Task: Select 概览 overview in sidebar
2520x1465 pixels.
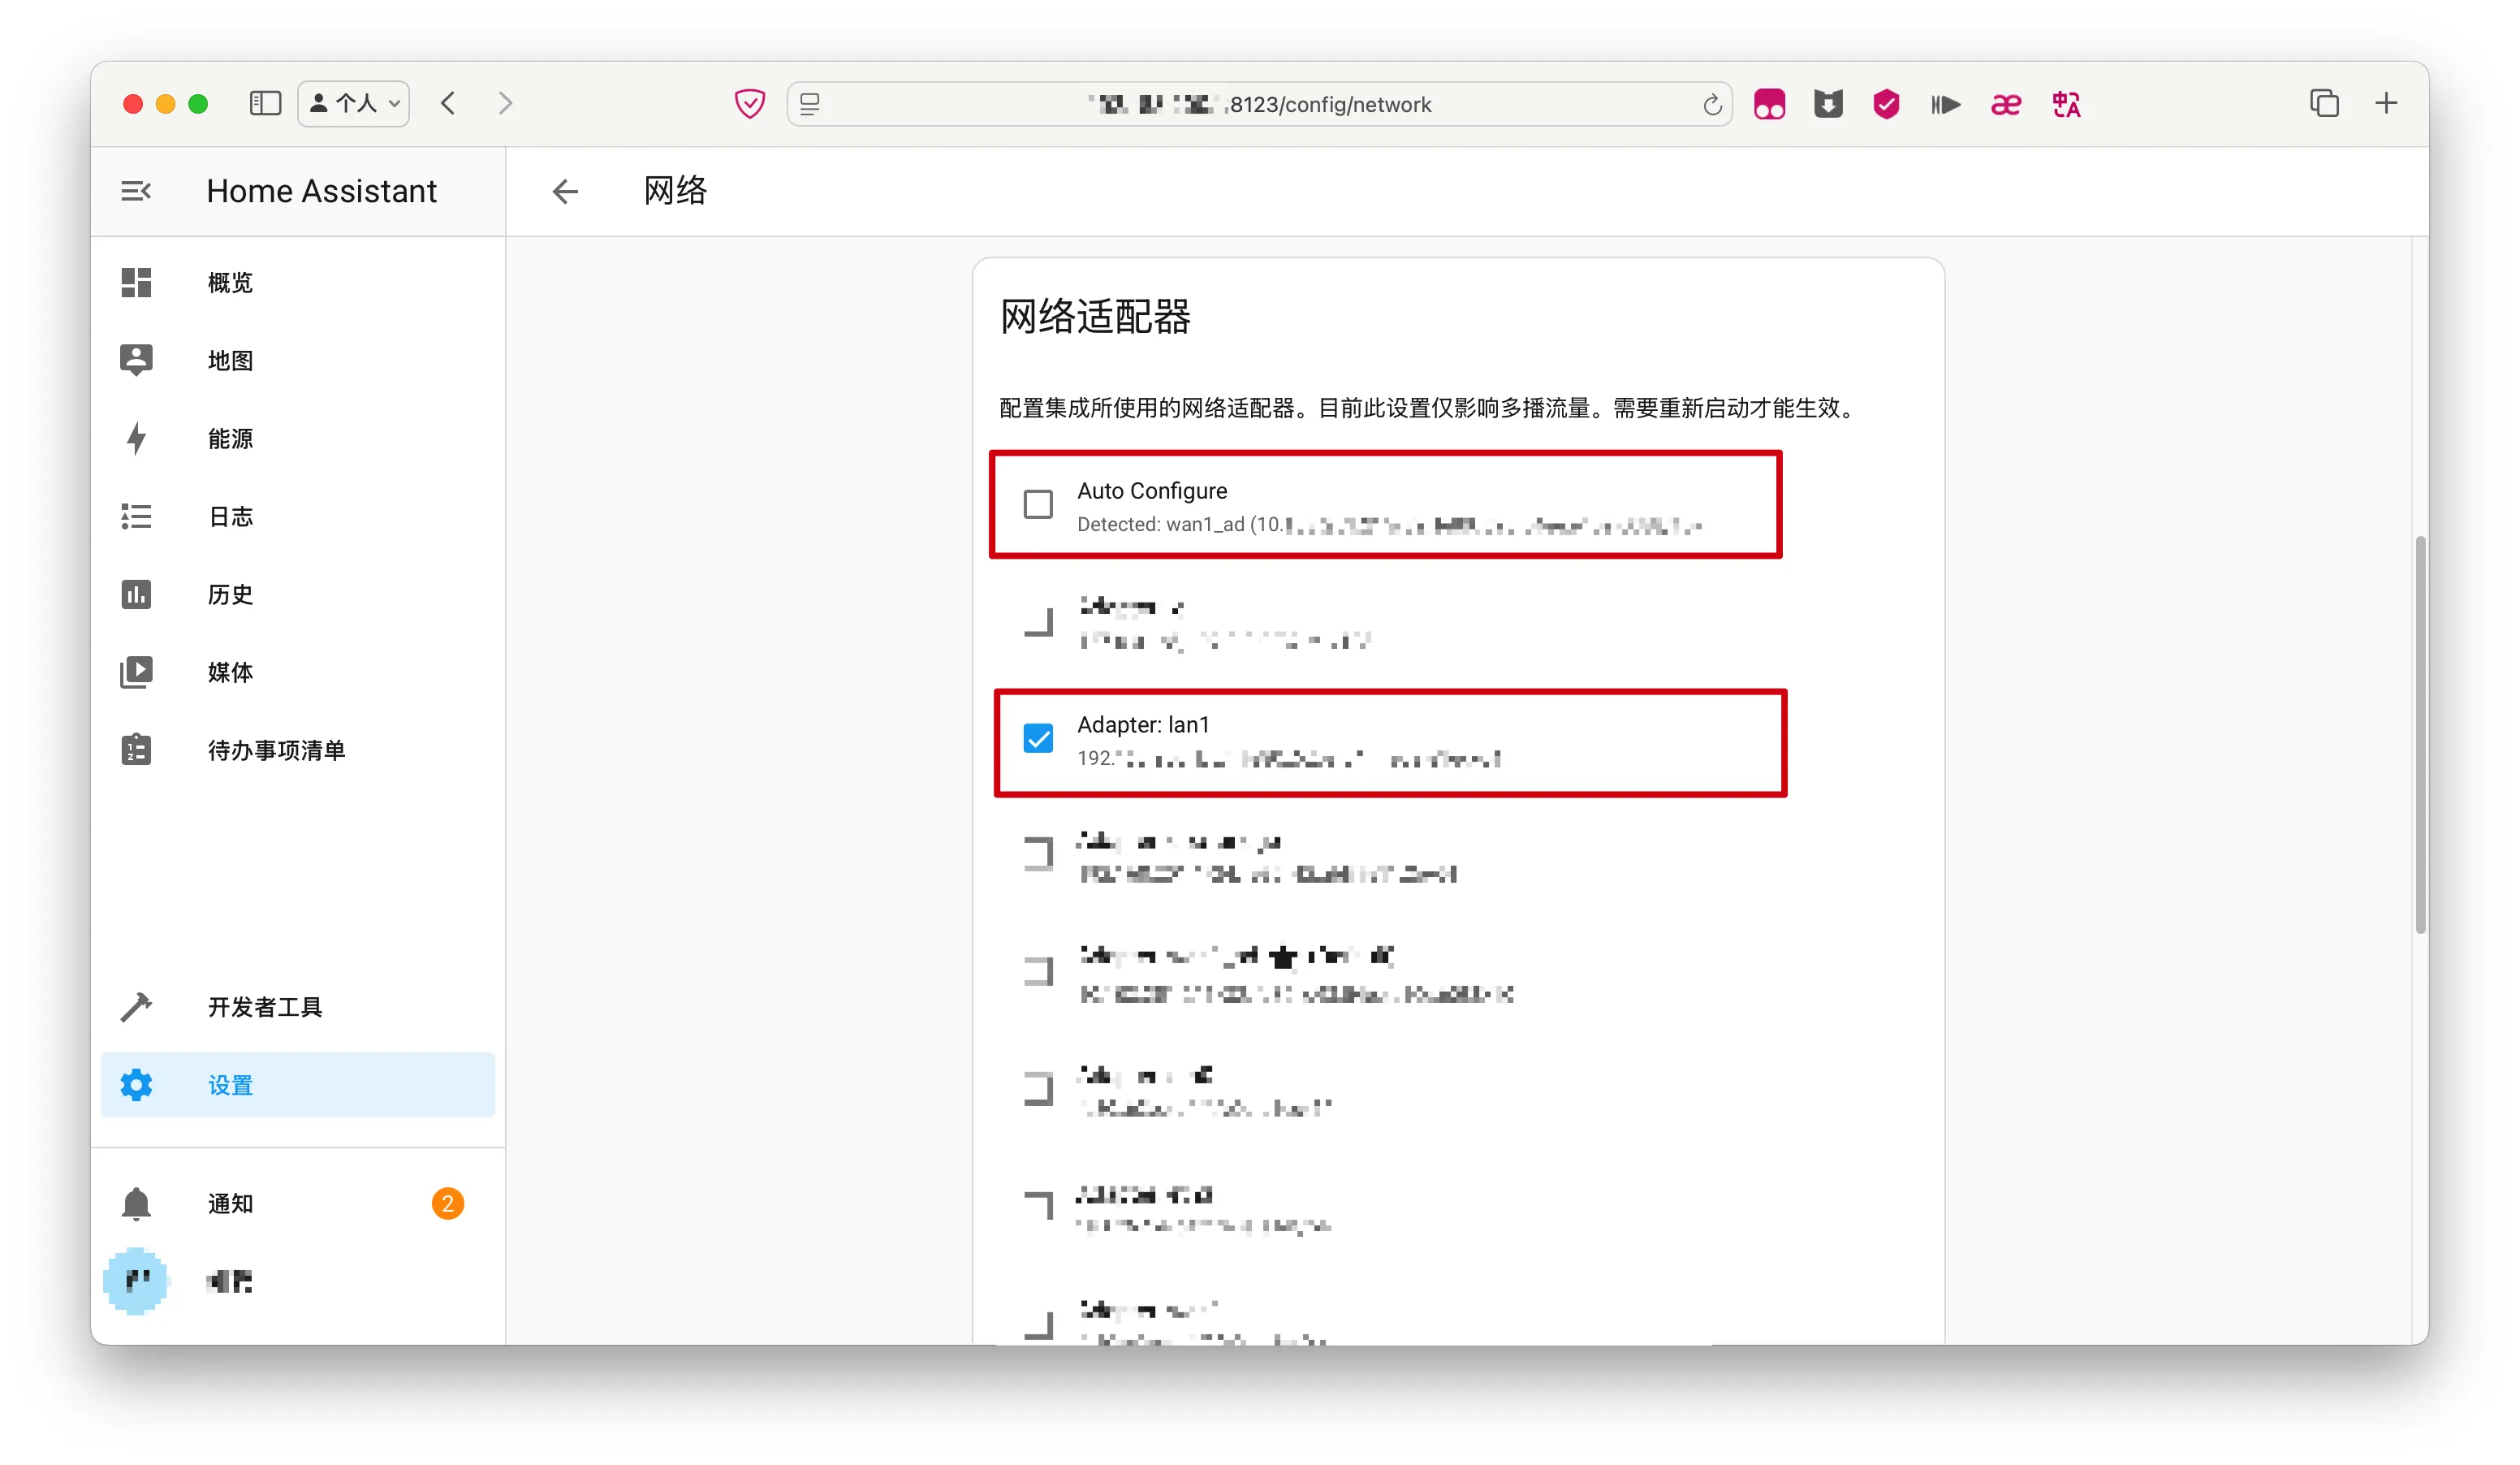Action: point(230,283)
